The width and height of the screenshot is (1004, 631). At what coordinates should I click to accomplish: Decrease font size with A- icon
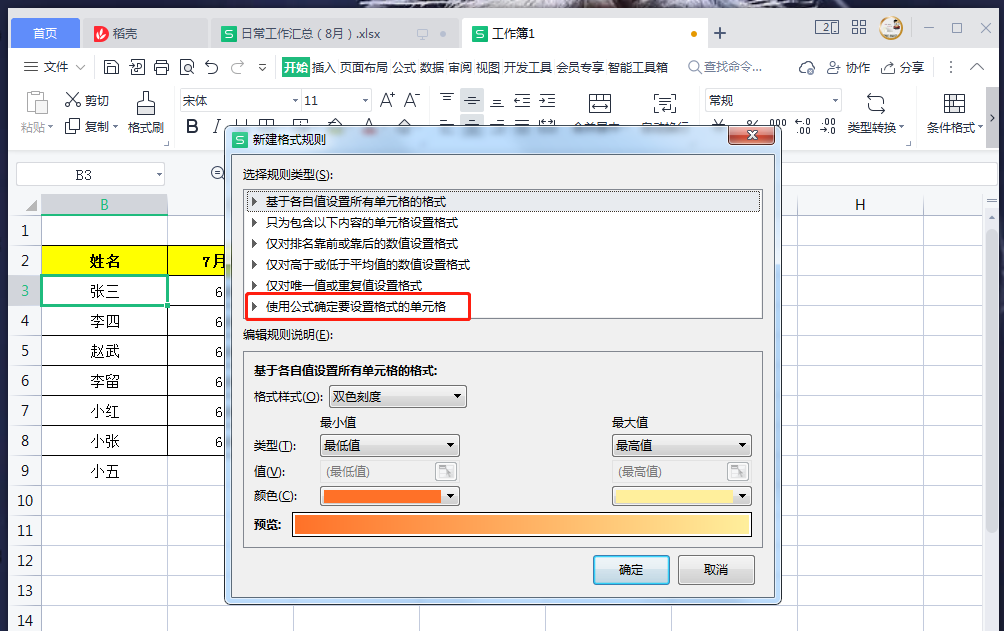coord(411,100)
